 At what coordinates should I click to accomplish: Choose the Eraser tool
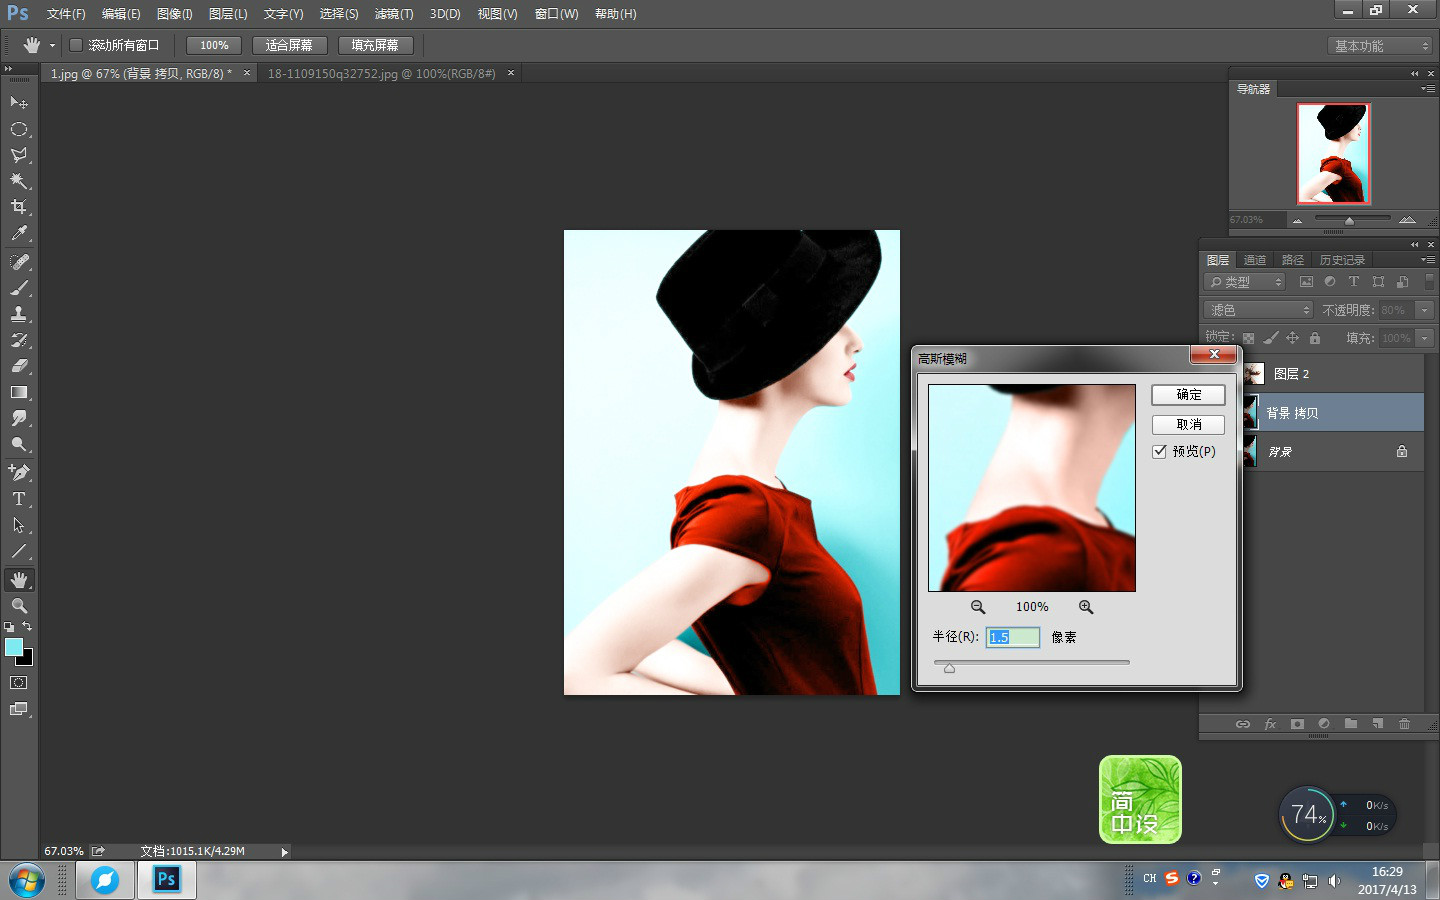(19, 366)
